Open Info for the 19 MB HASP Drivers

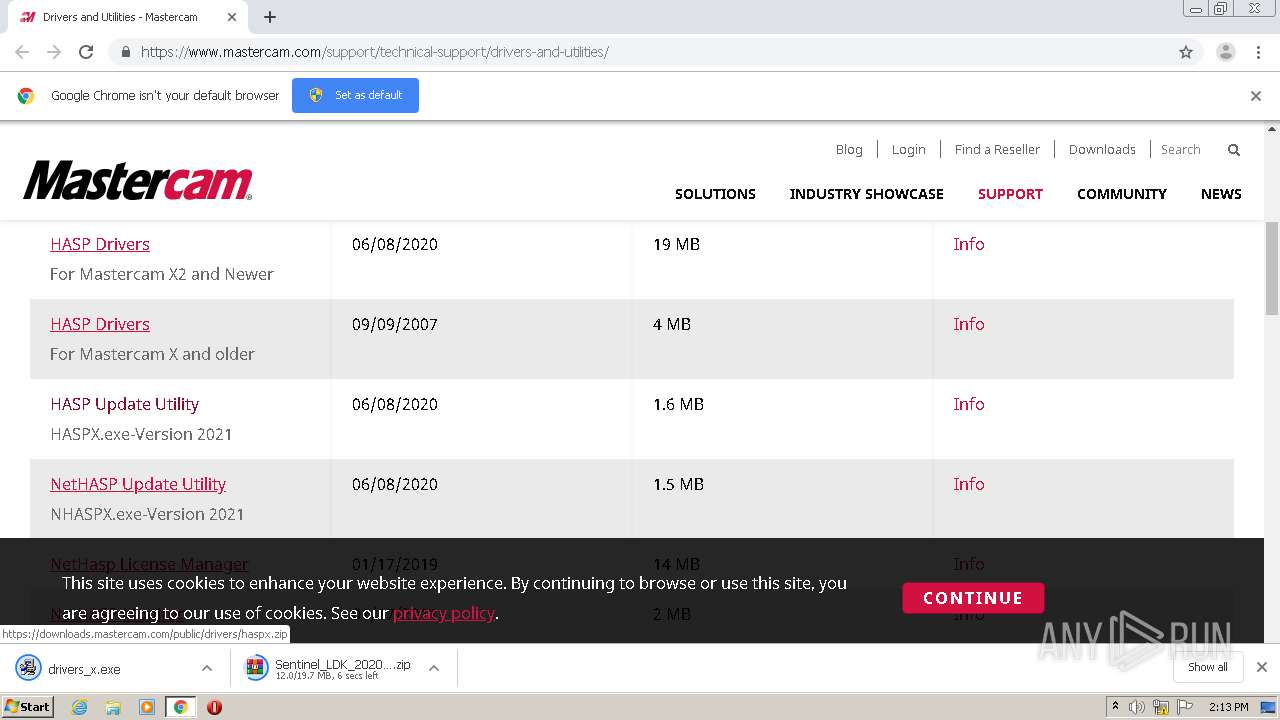[x=969, y=244]
